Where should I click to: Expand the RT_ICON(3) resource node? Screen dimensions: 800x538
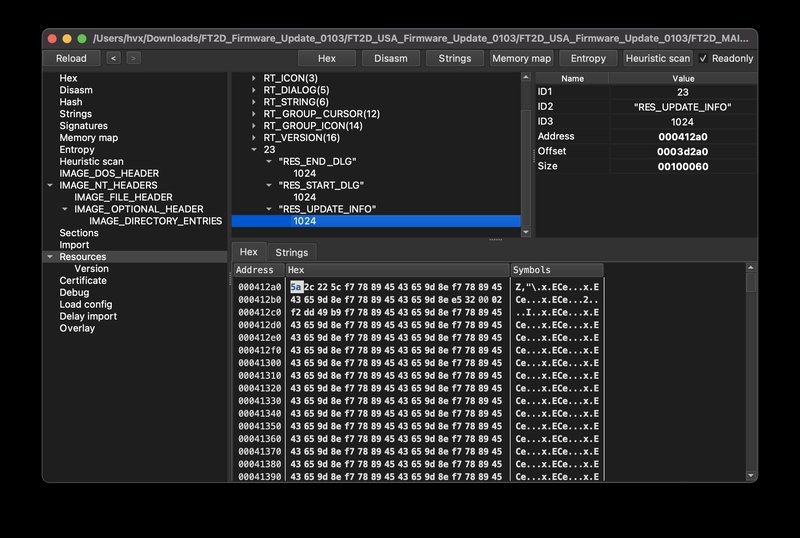[254, 78]
